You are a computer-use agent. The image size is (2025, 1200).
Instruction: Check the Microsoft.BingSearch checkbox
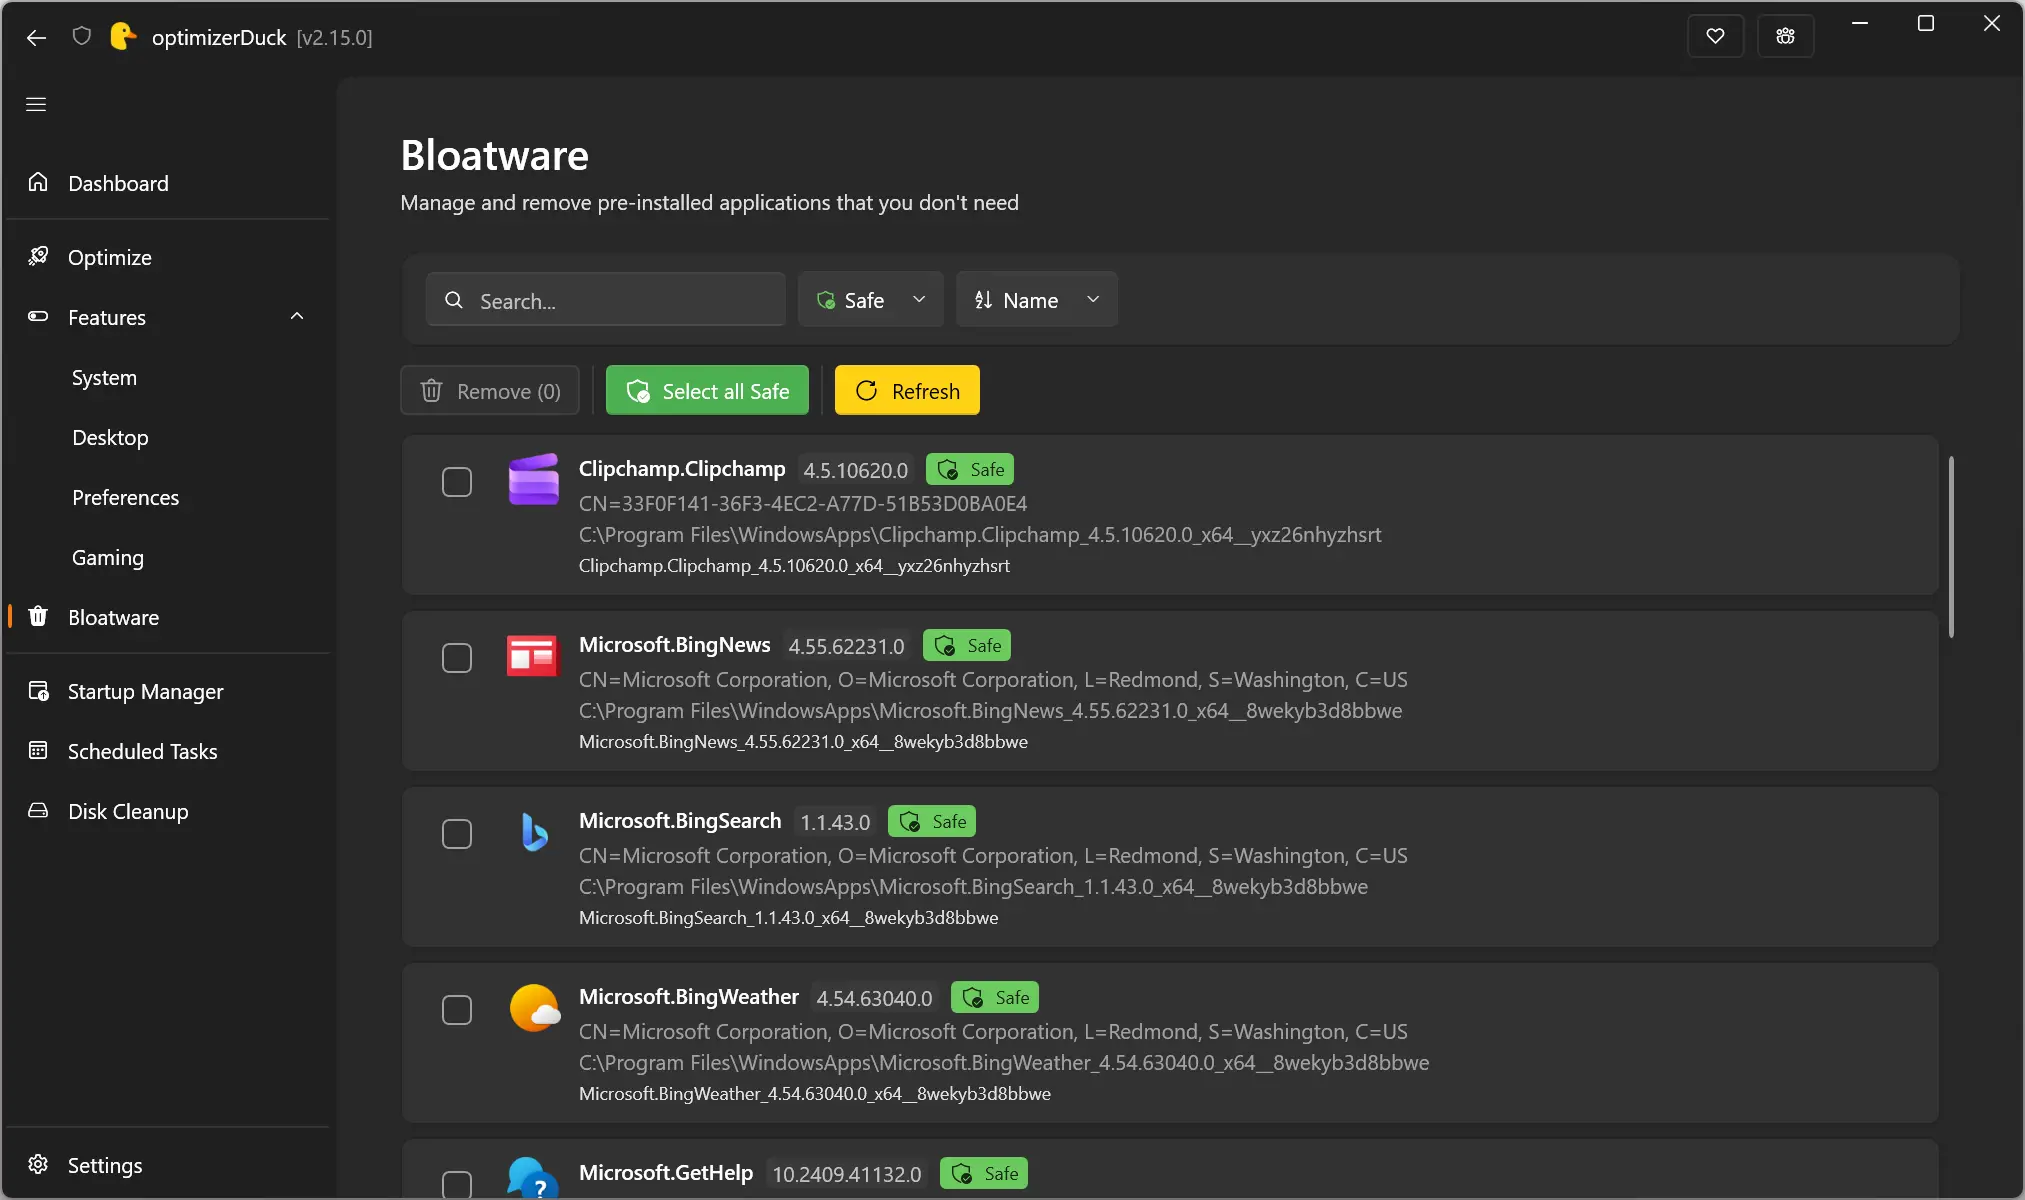pyautogui.click(x=457, y=834)
